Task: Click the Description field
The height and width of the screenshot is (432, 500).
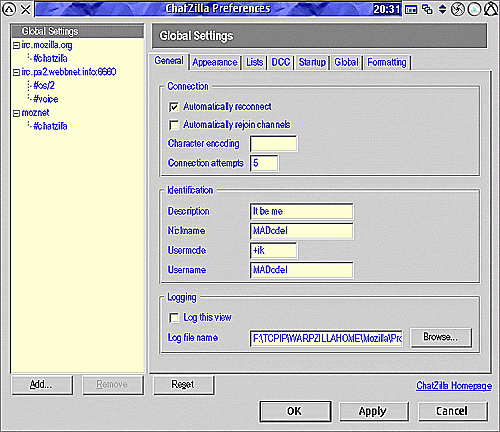Action: tap(302, 212)
